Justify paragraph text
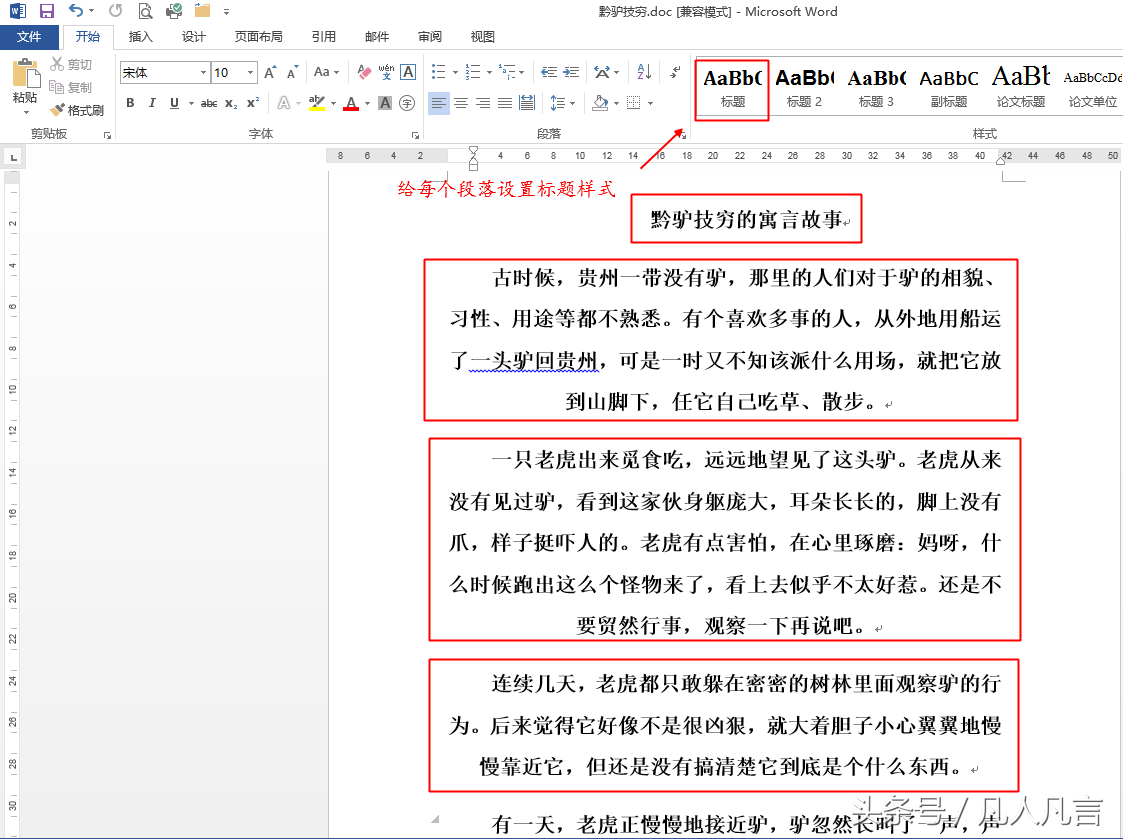The image size is (1123, 839). [x=505, y=103]
